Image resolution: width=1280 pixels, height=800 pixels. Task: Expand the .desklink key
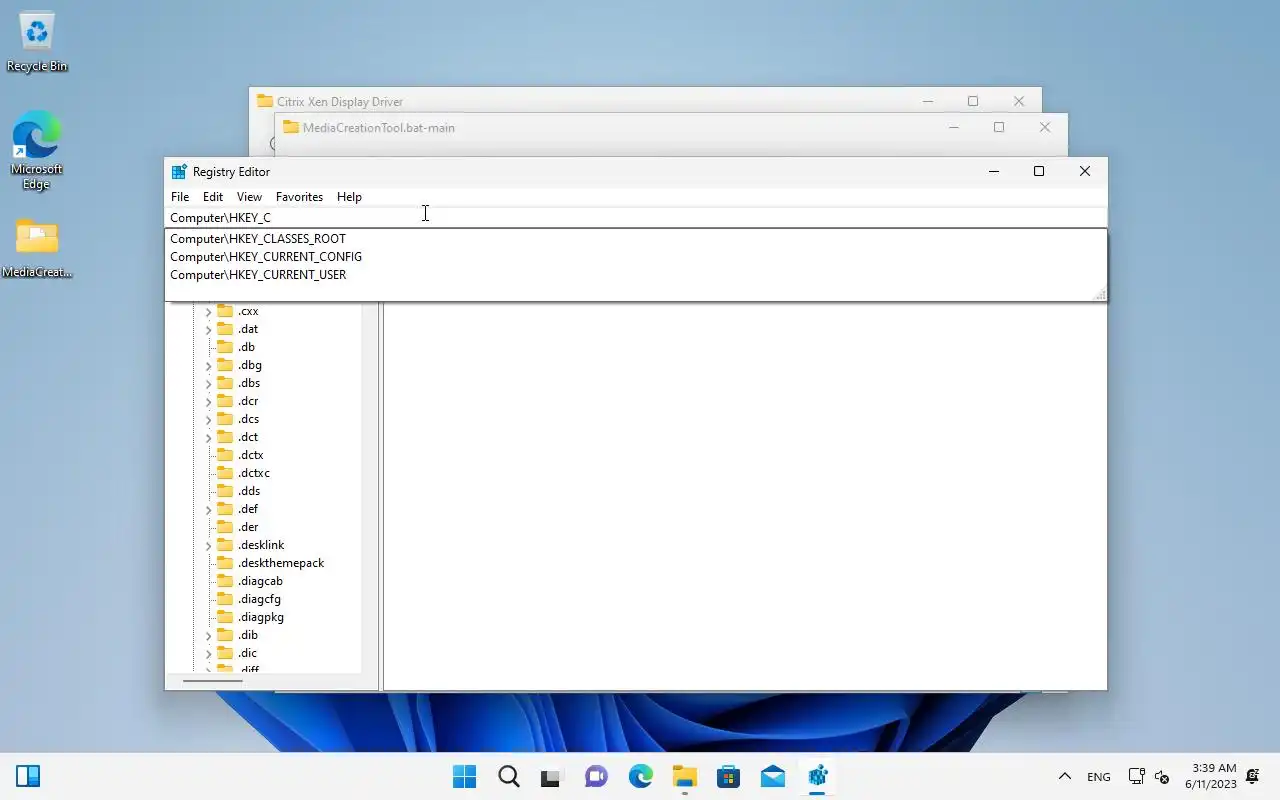pyautogui.click(x=209, y=546)
